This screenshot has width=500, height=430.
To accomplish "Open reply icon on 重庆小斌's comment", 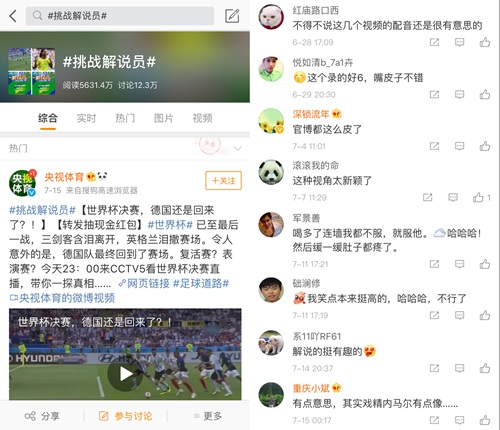I will 459,420.
